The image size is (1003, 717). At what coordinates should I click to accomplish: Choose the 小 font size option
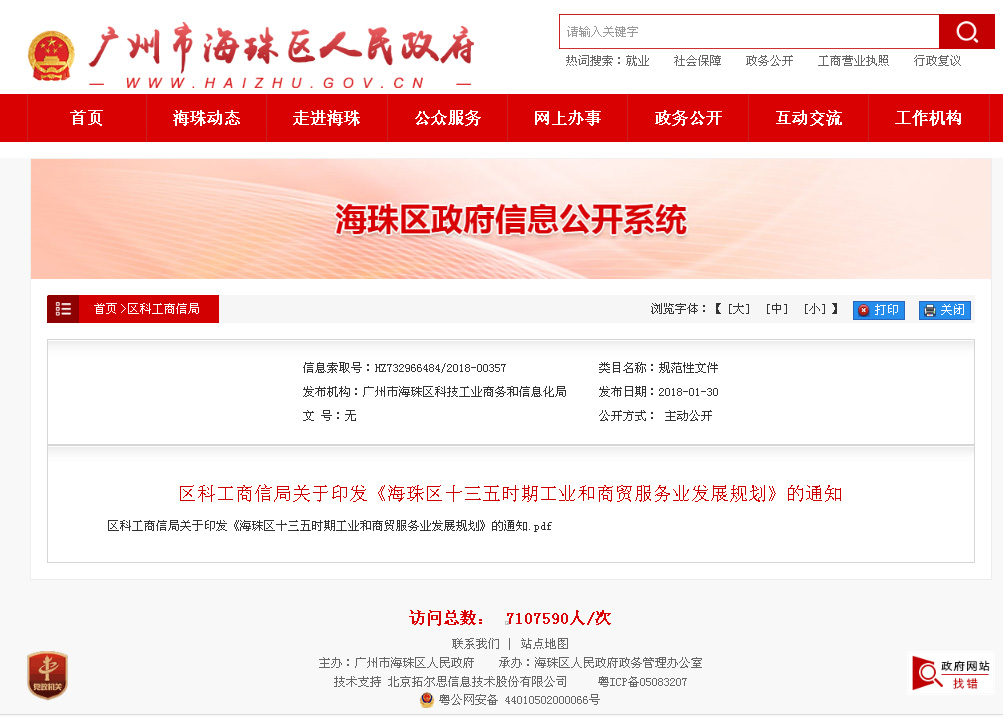tap(815, 310)
